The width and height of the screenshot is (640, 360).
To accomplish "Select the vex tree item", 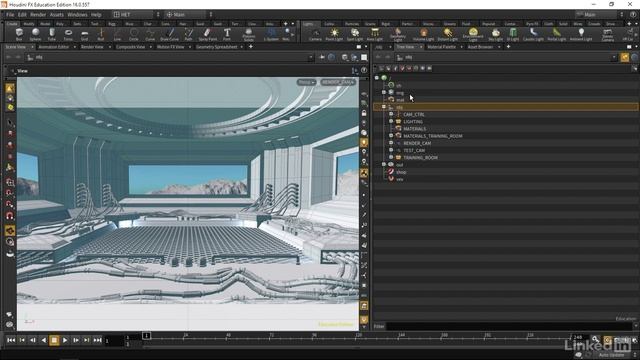I will pos(400,179).
